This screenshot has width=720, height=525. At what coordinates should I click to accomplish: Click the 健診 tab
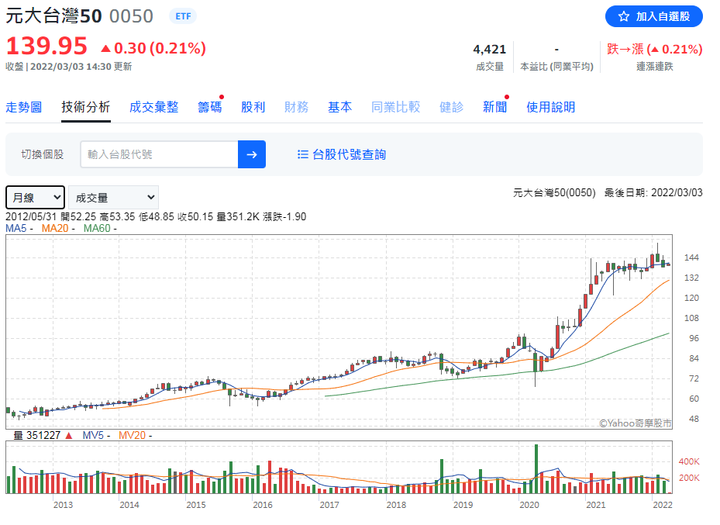tap(451, 107)
